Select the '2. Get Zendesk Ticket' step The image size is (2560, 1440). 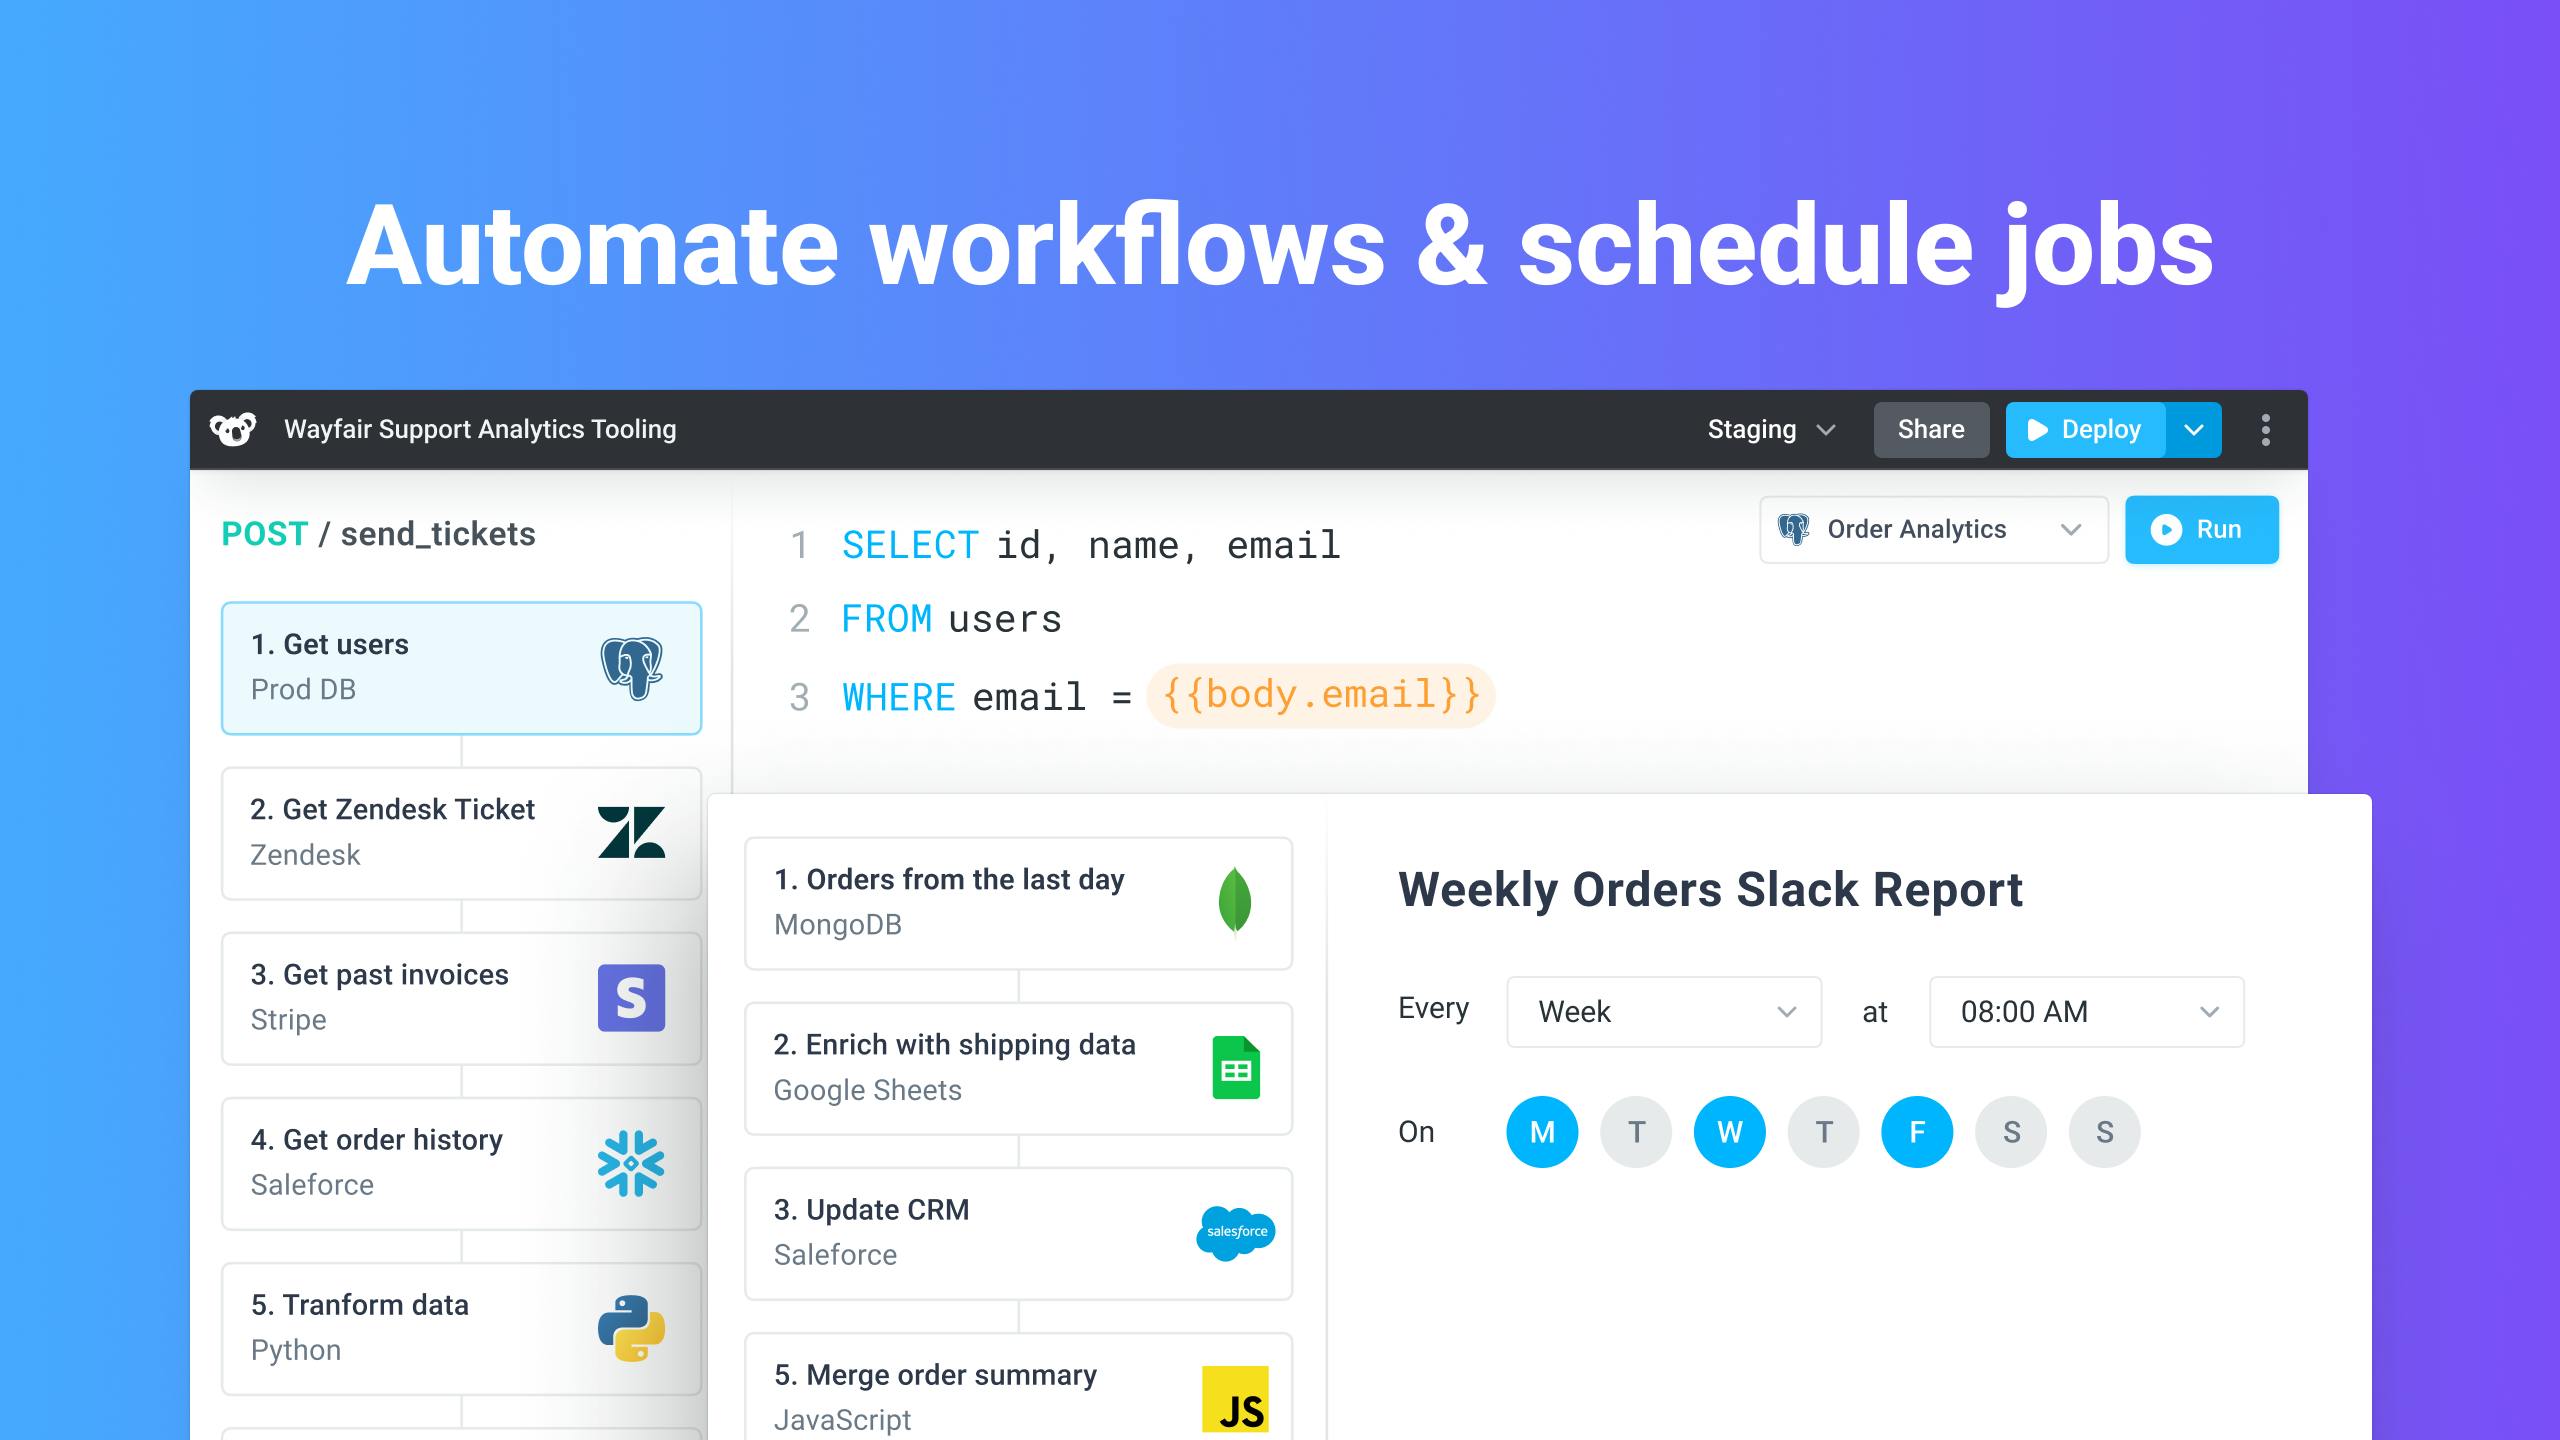click(x=461, y=833)
